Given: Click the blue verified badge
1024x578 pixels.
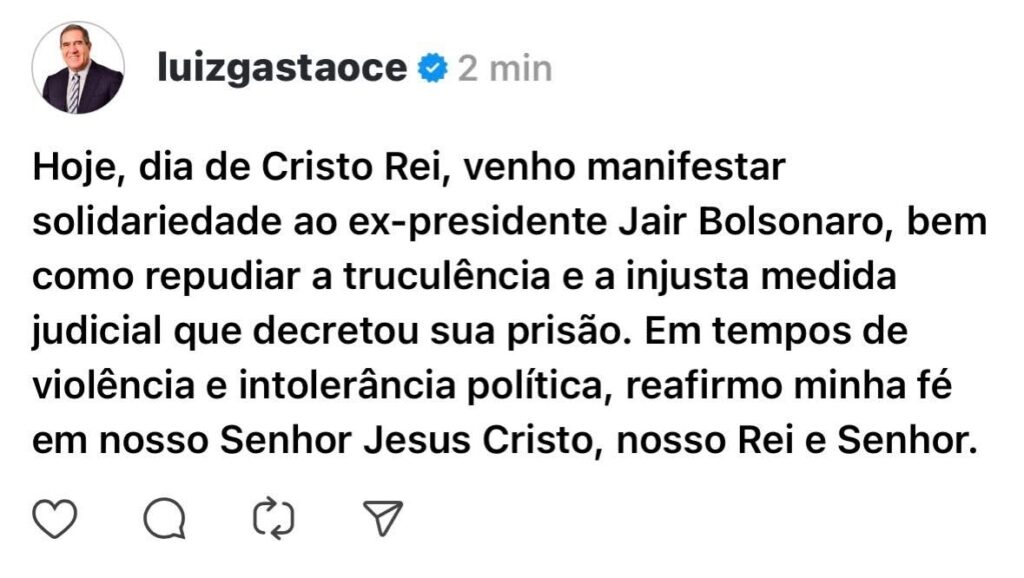Looking at the screenshot, I should tap(432, 68).
